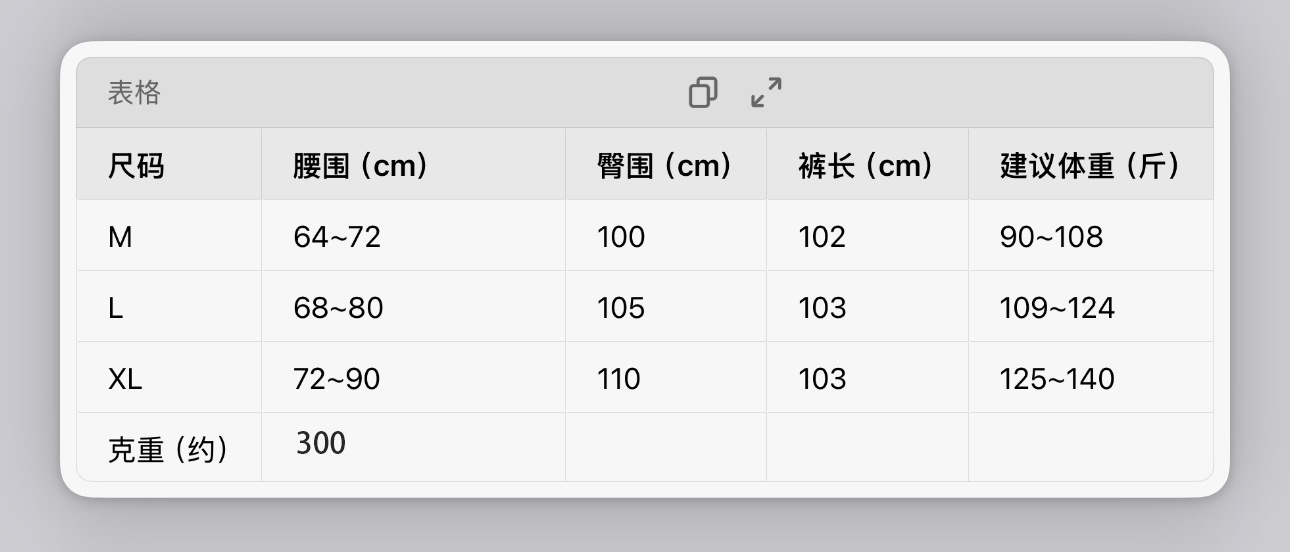Expand the table to fullscreen view
Image resolution: width=1290 pixels, height=552 pixels.
[x=766, y=93]
